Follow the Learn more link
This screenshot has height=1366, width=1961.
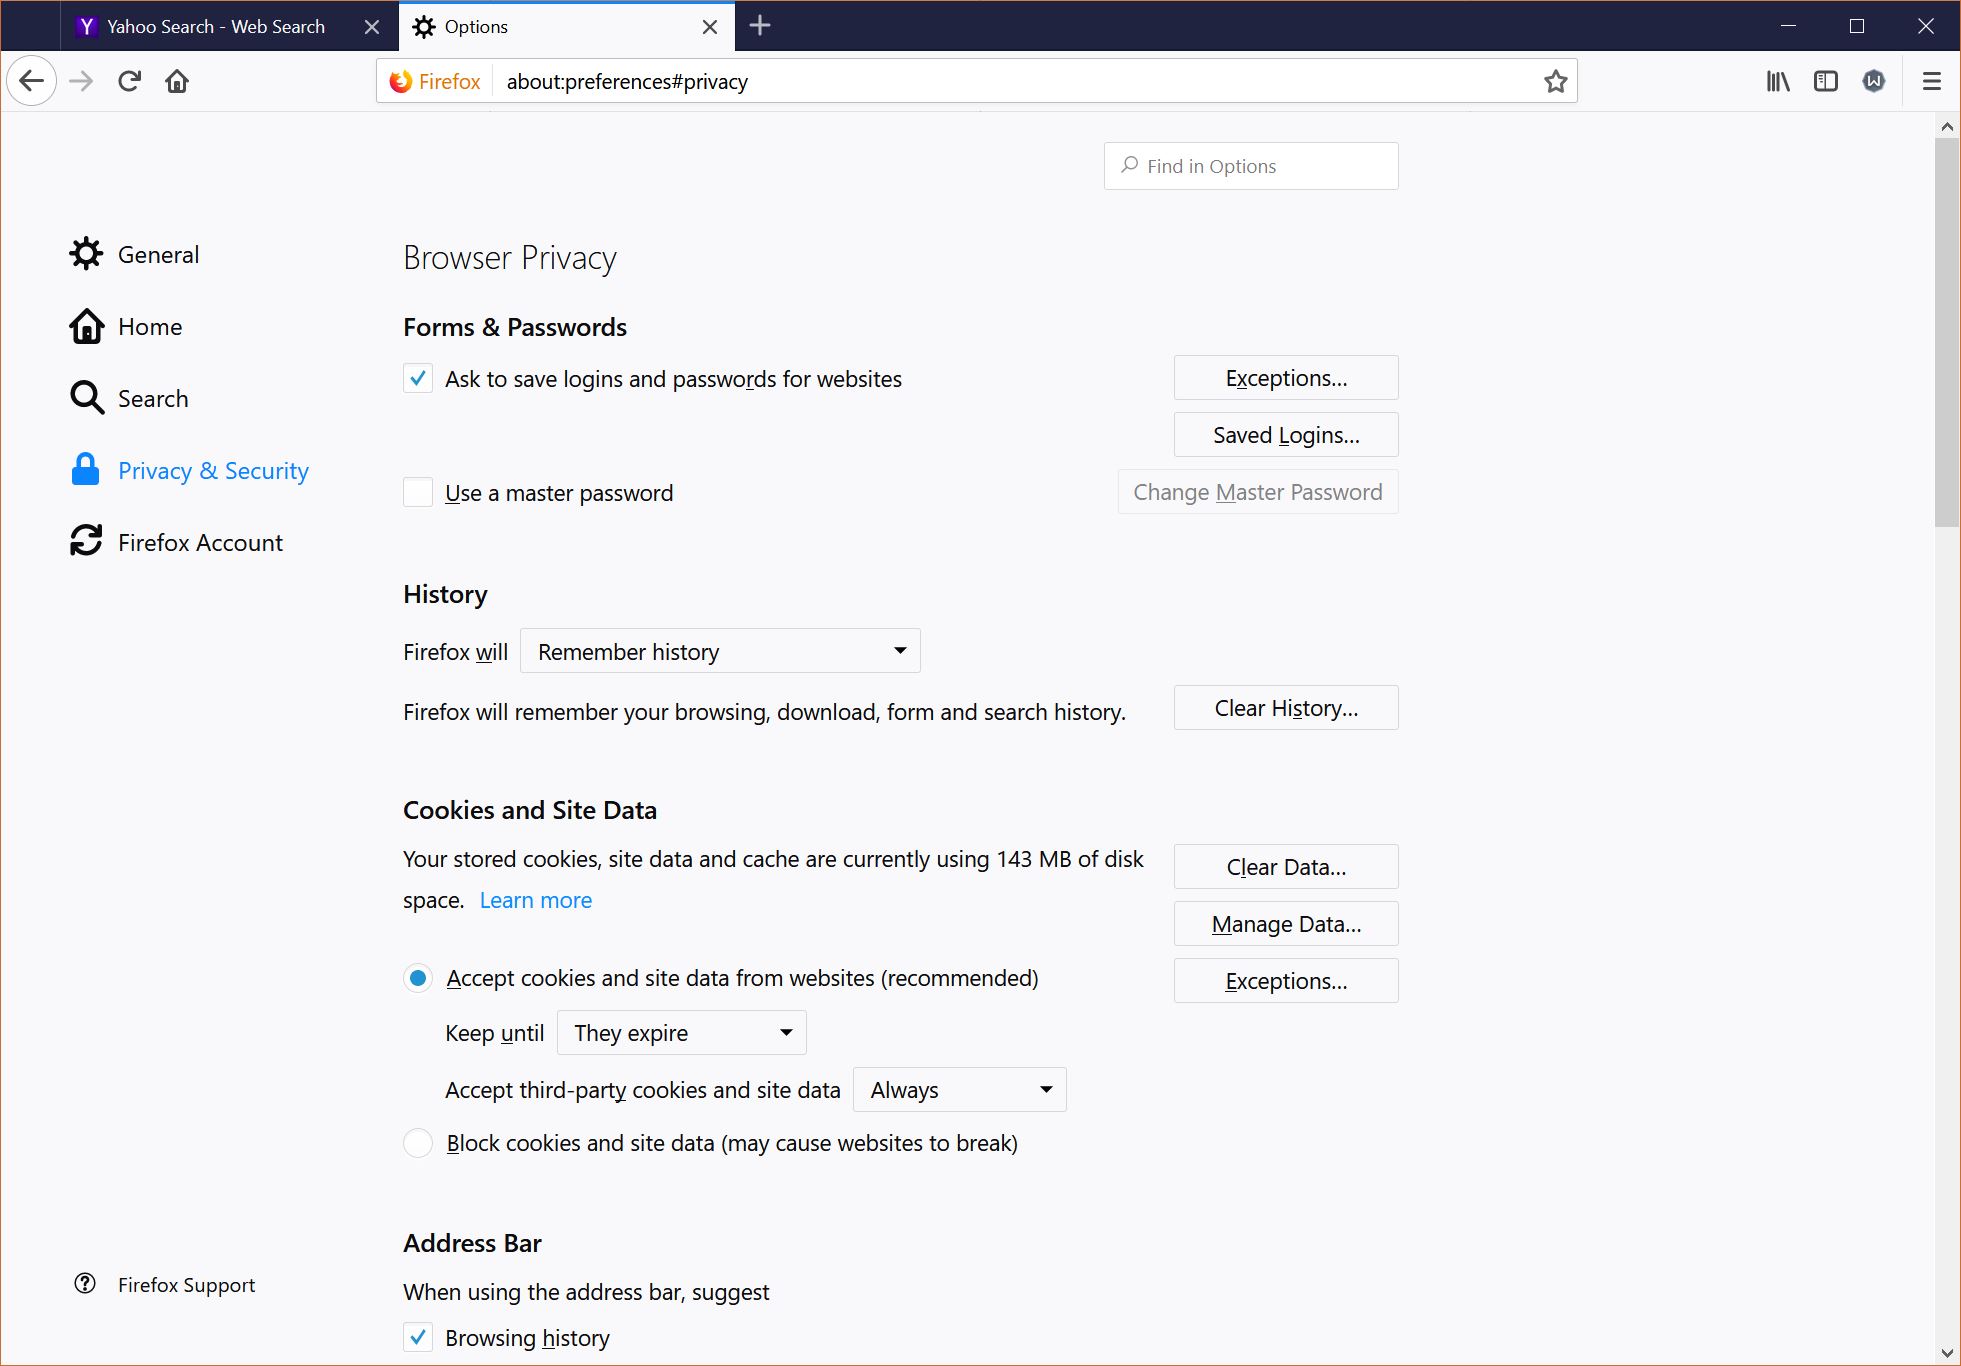pos(536,900)
